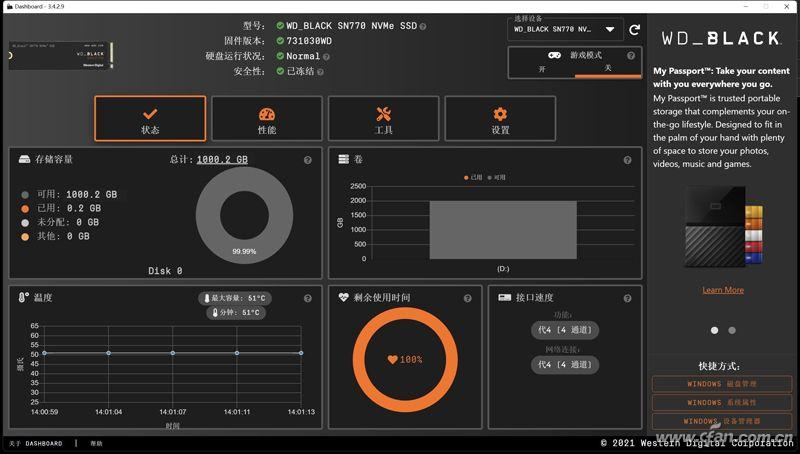Click the help icon in game mode box
The height and width of the screenshot is (454, 800).
631,56
